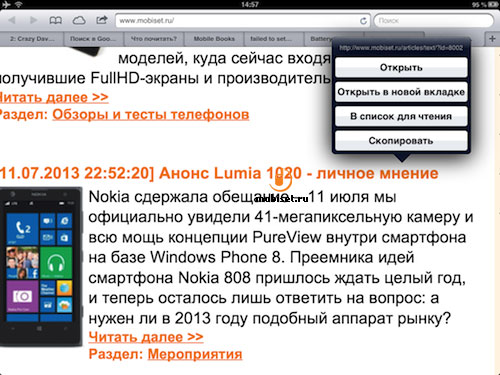This screenshot has width=500, height=375.
Task: Tap the share arrow icon
Action: (102, 20)
